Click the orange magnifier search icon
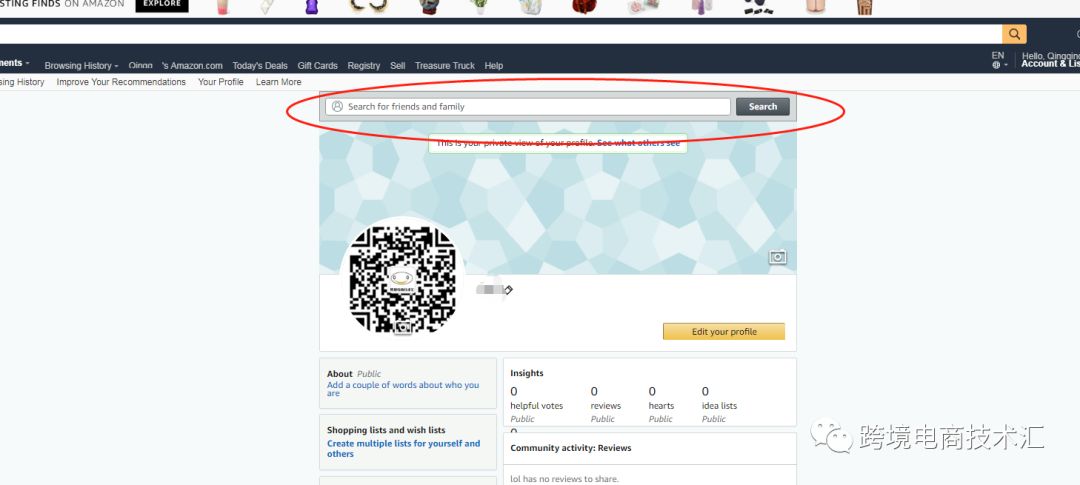 click(1014, 34)
